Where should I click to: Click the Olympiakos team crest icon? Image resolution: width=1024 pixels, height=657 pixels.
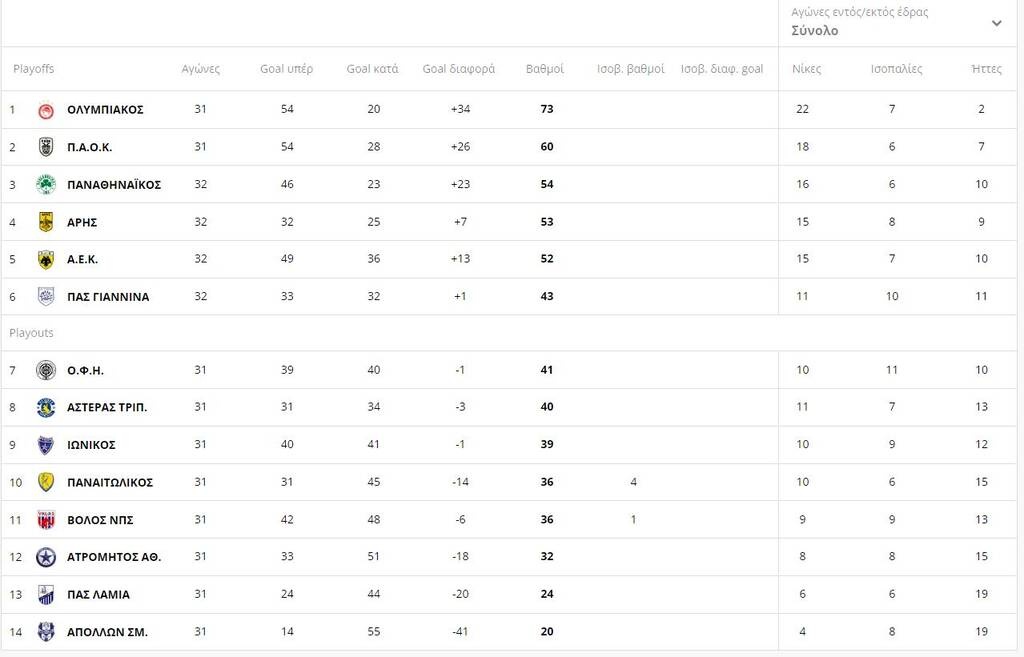[46, 110]
